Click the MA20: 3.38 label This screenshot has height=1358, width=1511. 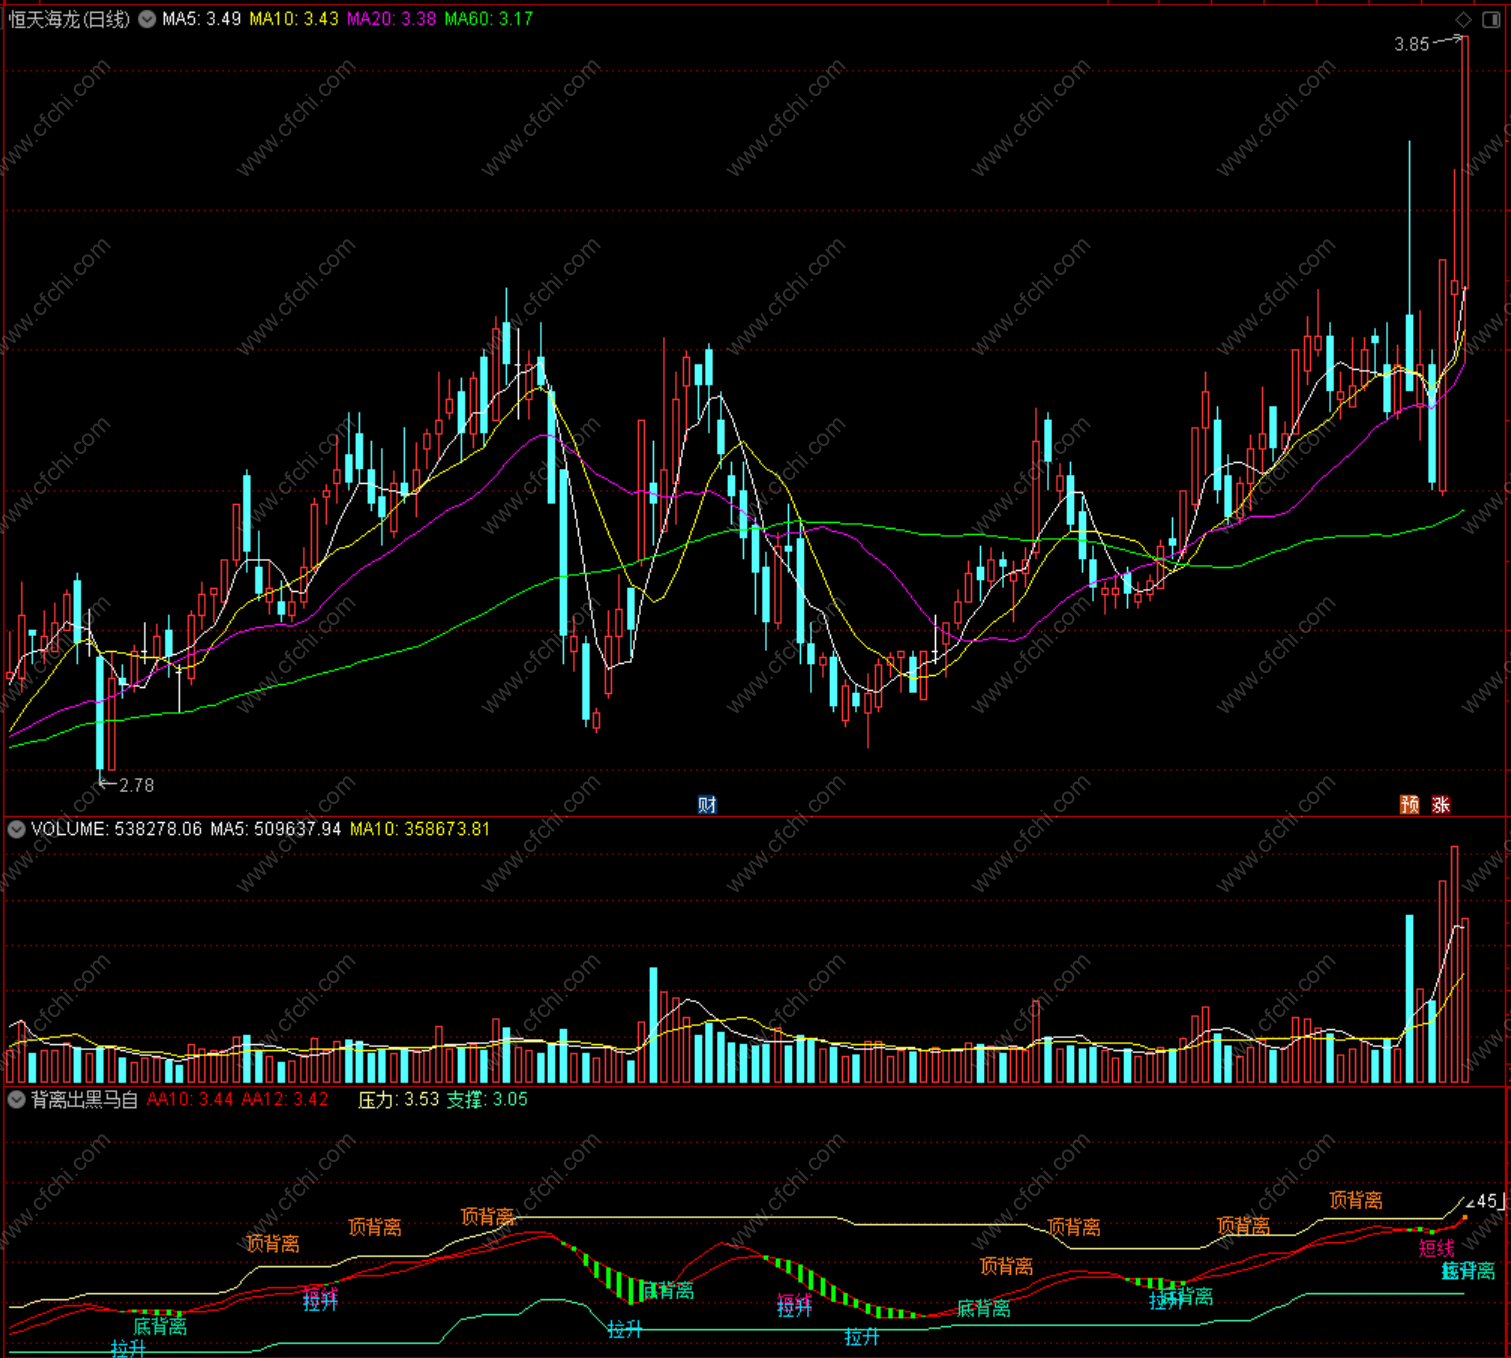(391, 19)
